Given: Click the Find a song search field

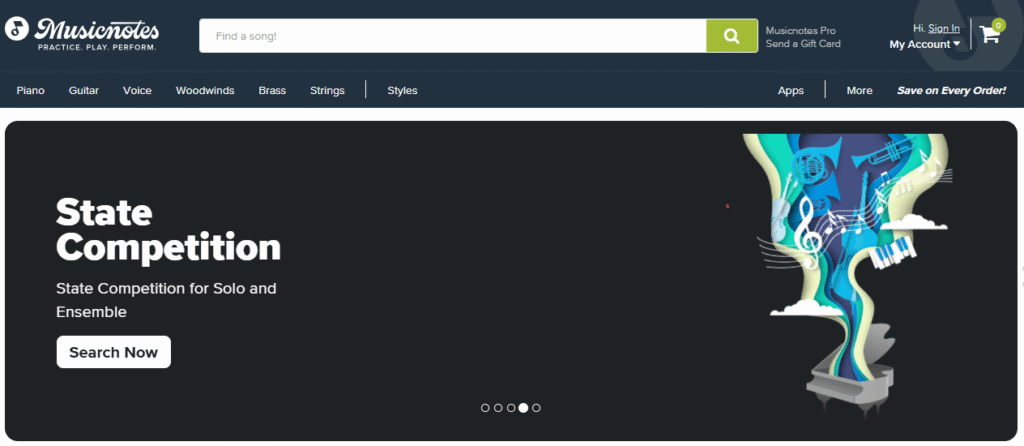Looking at the screenshot, I should [x=452, y=36].
